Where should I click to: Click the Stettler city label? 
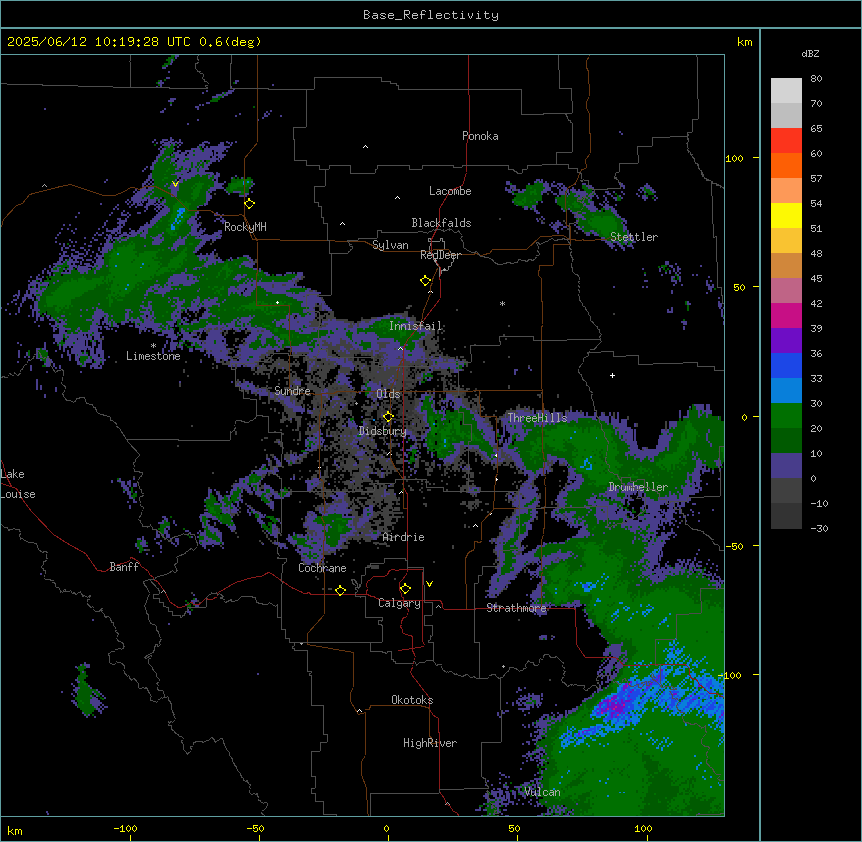click(x=634, y=237)
